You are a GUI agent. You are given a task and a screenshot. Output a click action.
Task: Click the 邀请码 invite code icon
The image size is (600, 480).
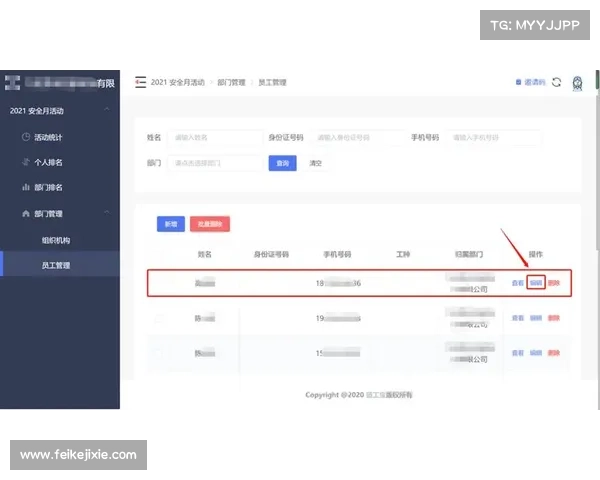[530, 82]
